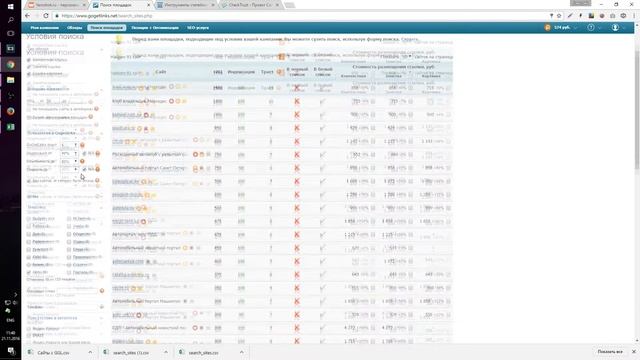Switch to the CheckTrust browser tab
Viewport: 640px width, 360px height.
coord(250,5)
